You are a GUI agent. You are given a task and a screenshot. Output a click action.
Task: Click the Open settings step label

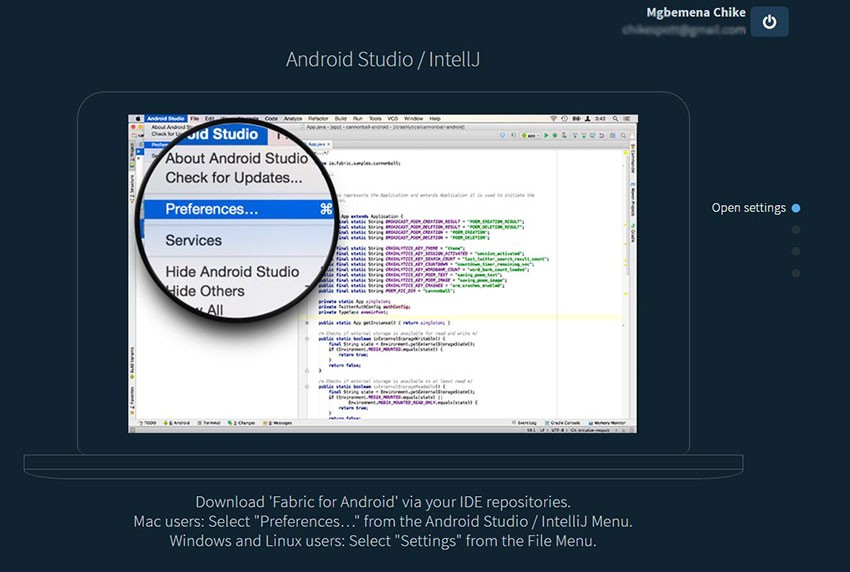749,208
